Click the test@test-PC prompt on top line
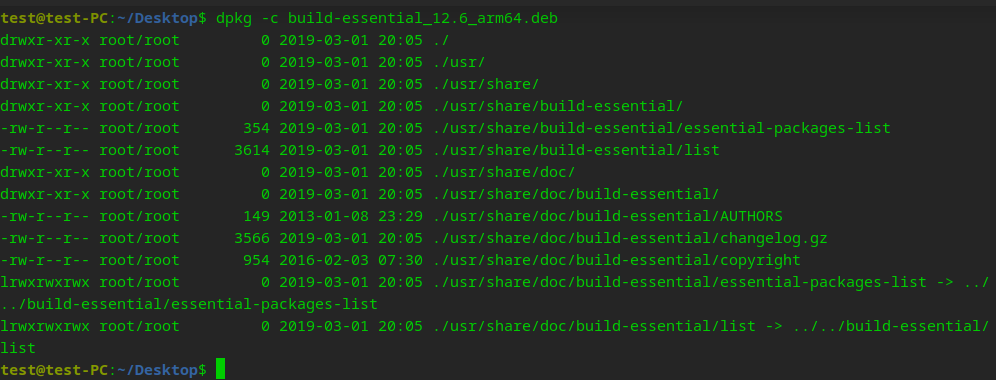 pyautogui.click(x=54, y=18)
